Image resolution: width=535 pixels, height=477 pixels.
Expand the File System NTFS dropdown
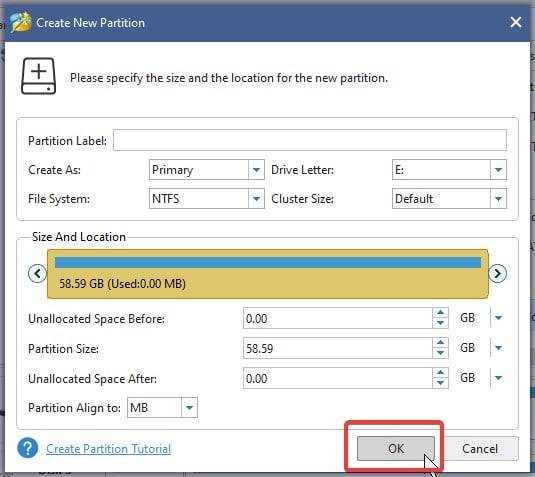click(256, 199)
